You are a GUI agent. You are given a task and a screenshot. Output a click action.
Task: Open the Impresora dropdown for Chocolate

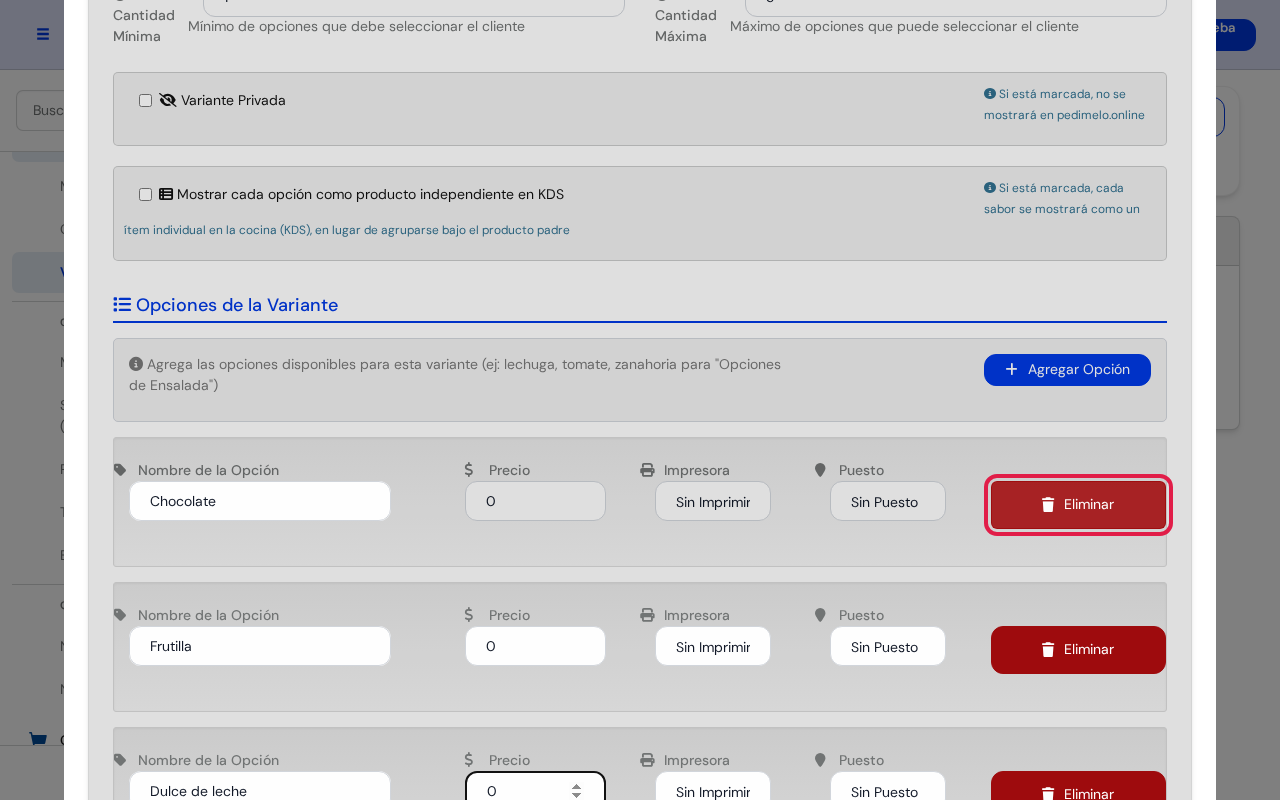713,501
